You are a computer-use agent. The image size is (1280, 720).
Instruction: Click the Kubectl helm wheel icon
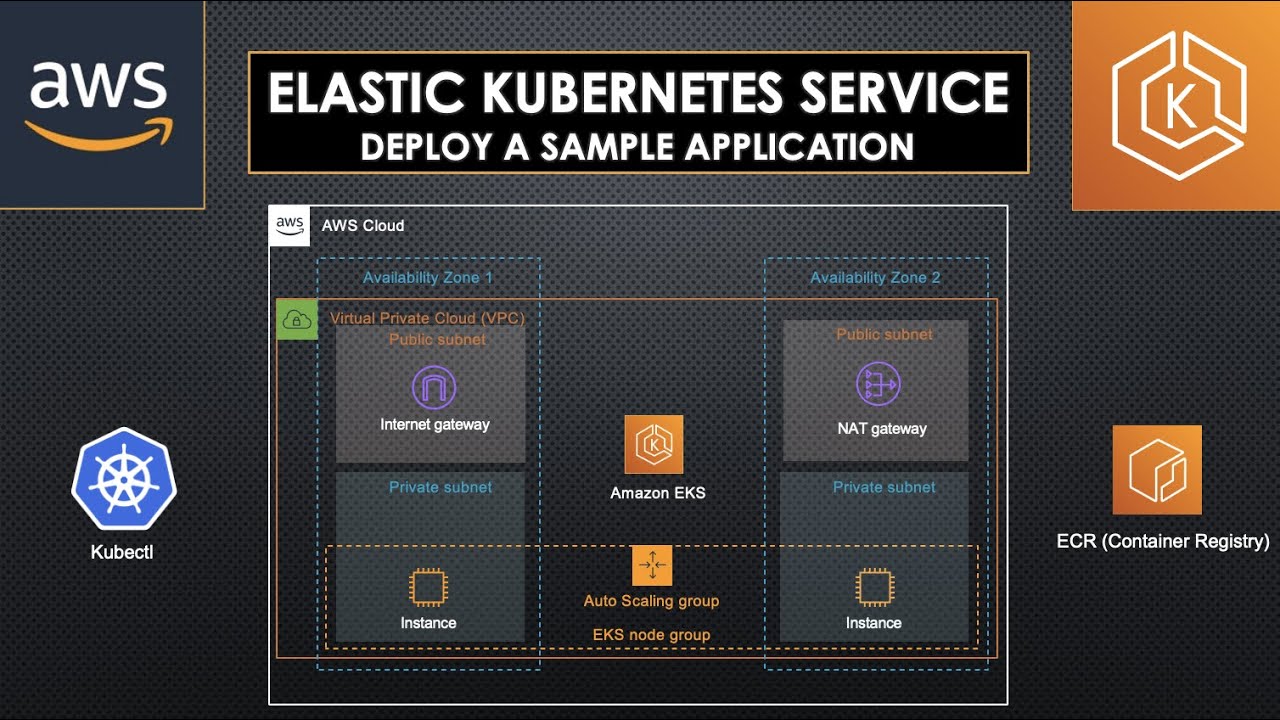coord(124,480)
